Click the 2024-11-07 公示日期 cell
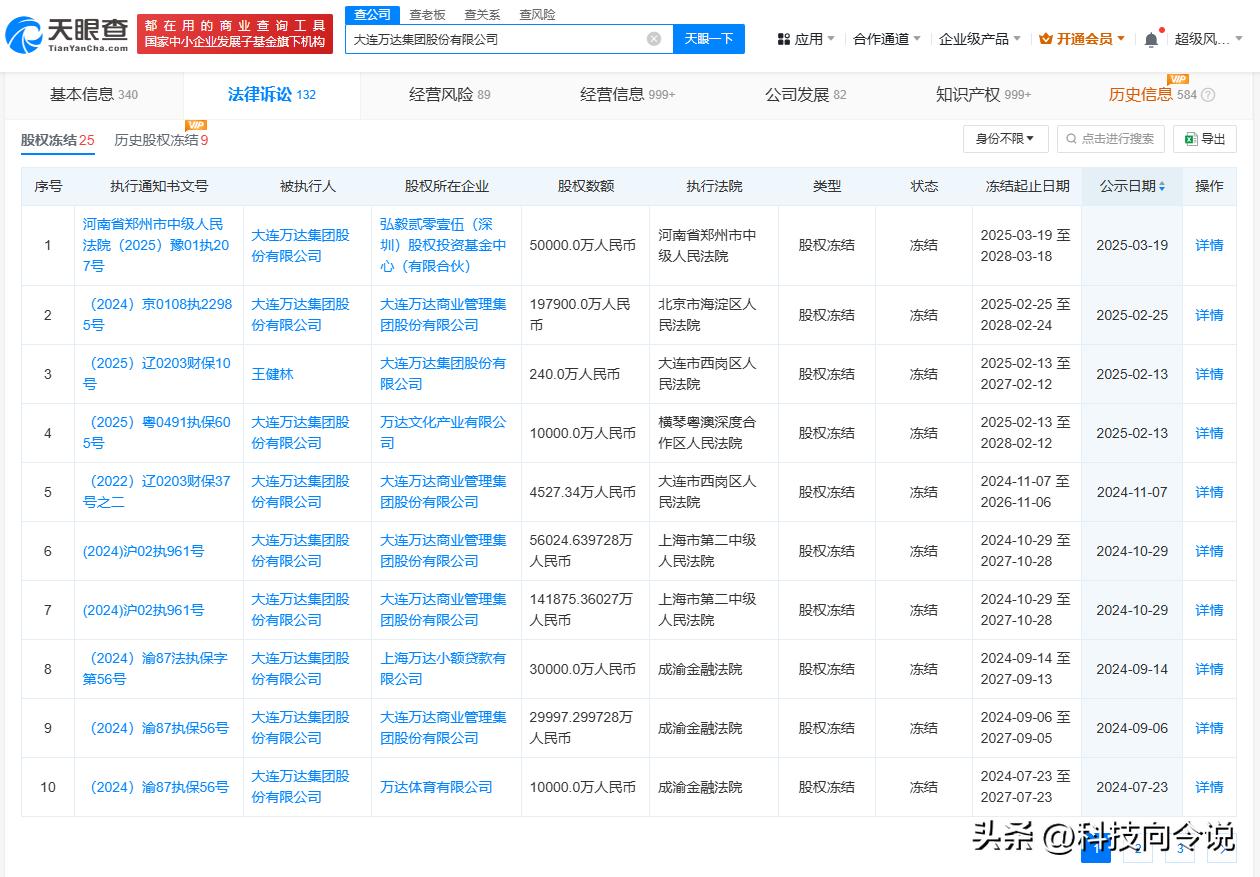Image resolution: width=1260 pixels, height=877 pixels. [1132, 492]
